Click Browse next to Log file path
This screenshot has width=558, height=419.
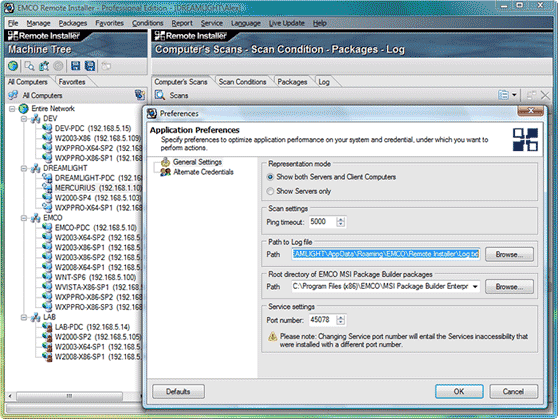pyautogui.click(x=509, y=255)
